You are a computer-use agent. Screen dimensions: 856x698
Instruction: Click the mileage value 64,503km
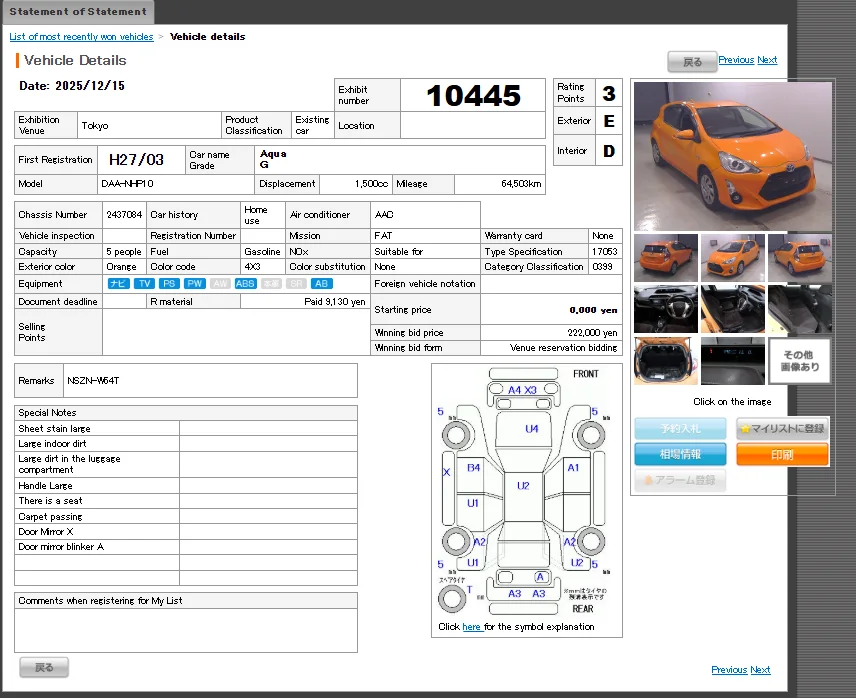pyautogui.click(x=521, y=184)
